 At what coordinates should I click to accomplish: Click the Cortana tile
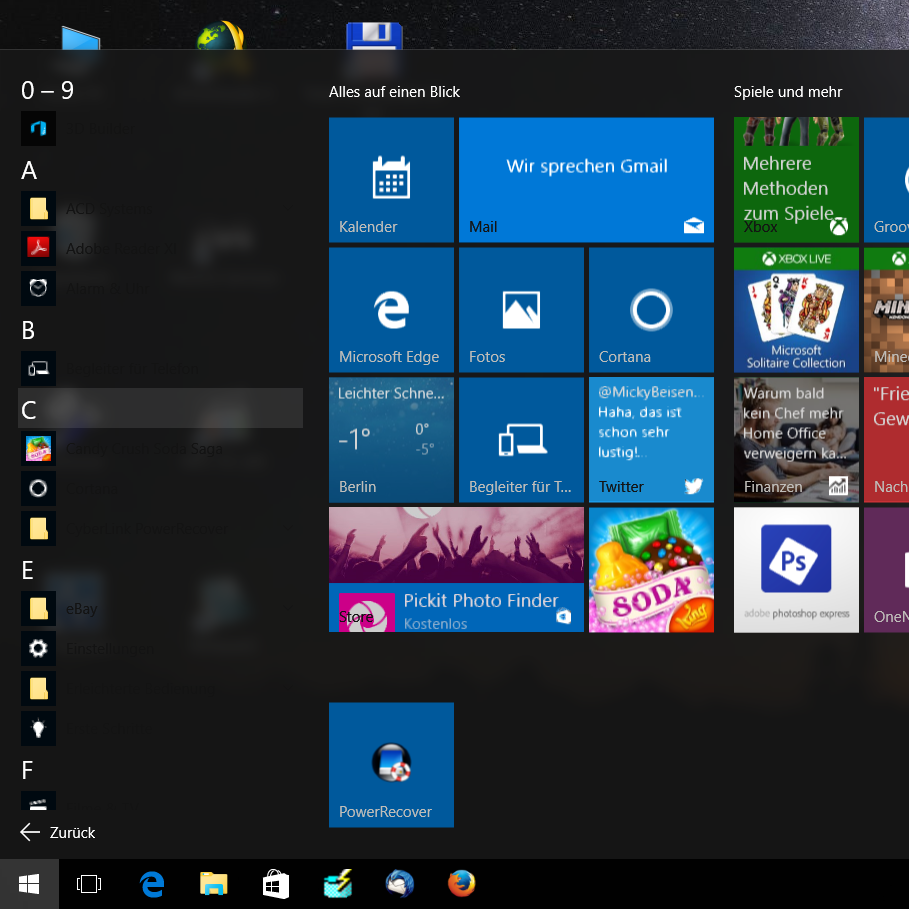(651, 310)
